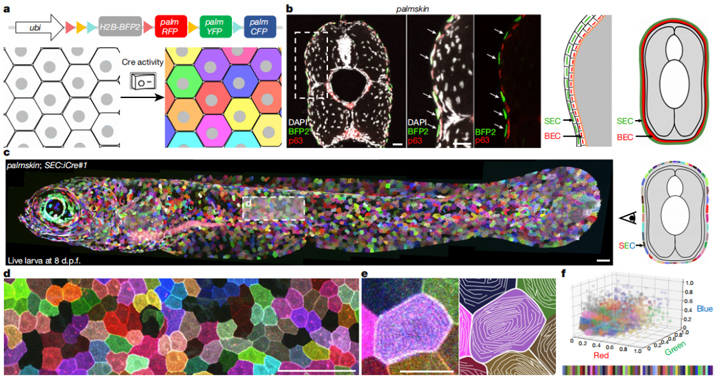Image resolution: width=720 pixels, height=379 pixels.
Task: Click the dashed rectangle labeled d on larva
Action: [274, 209]
